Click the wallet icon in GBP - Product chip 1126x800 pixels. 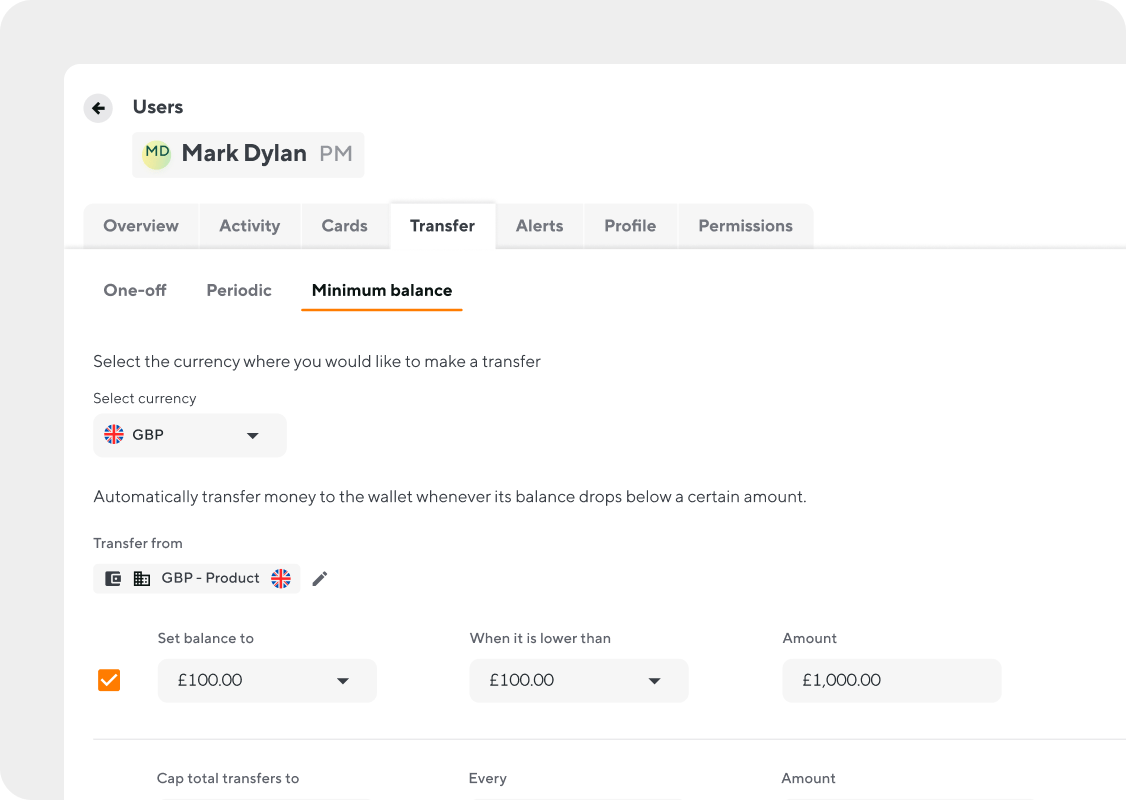click(113, 578)
